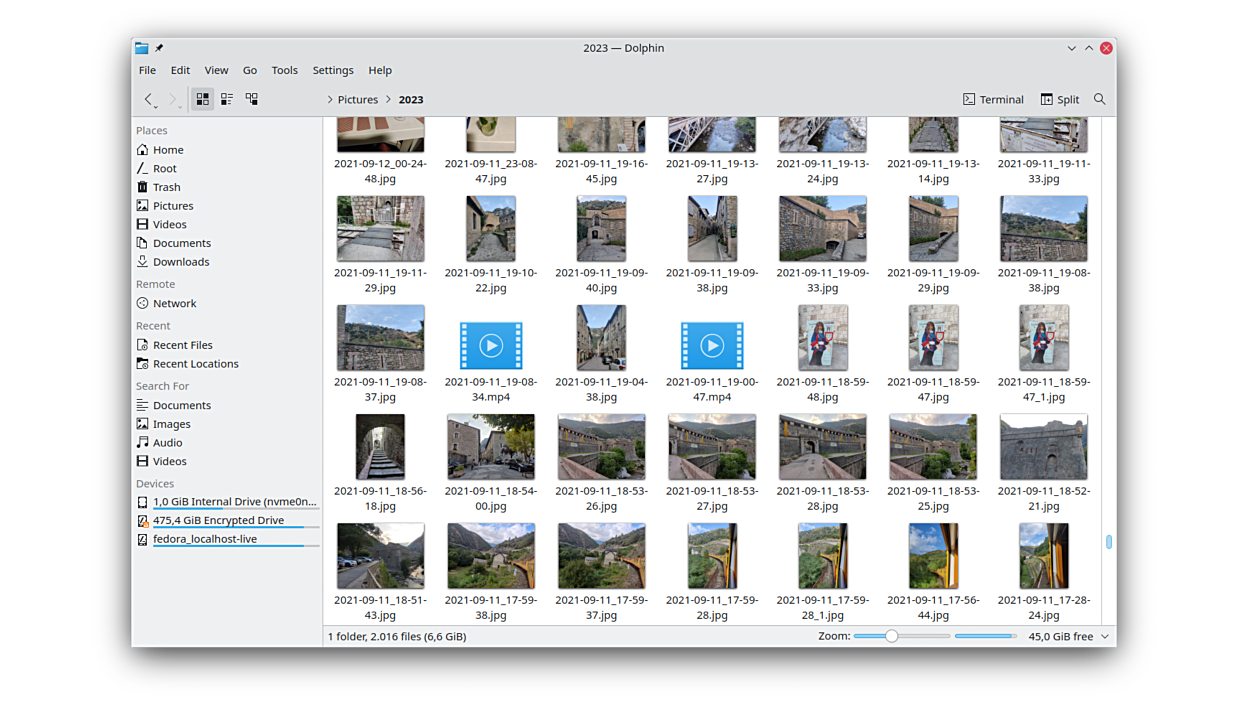
Task: Select thumbnail 2021-09-11_18-56-18.jpg
Action: (380, 447)
